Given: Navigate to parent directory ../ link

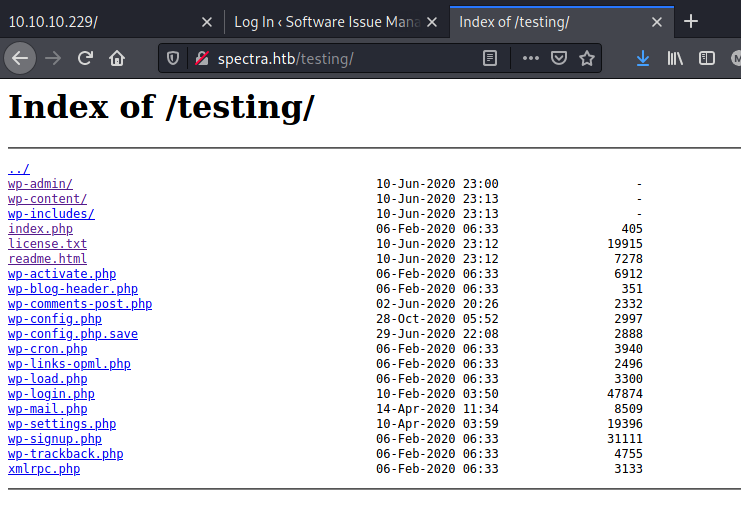Looking at the screenshot, I should click(x=19, y=169).
